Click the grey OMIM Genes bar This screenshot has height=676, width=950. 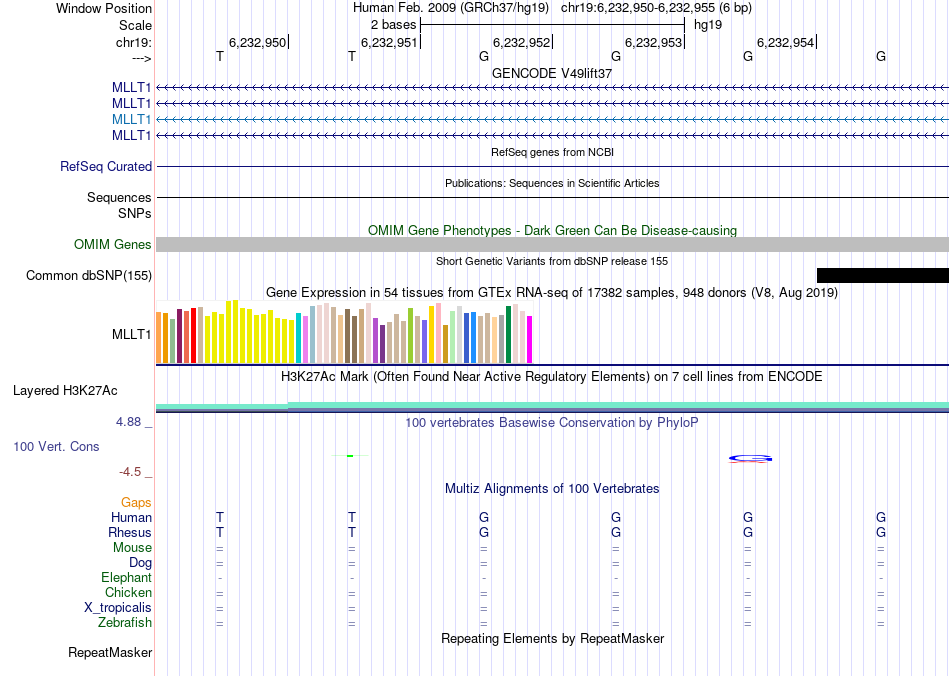[x=552, y=244]
